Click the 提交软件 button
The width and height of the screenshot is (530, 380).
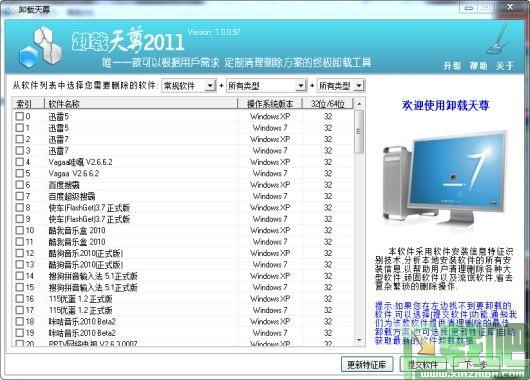click(x=423, y=365)
